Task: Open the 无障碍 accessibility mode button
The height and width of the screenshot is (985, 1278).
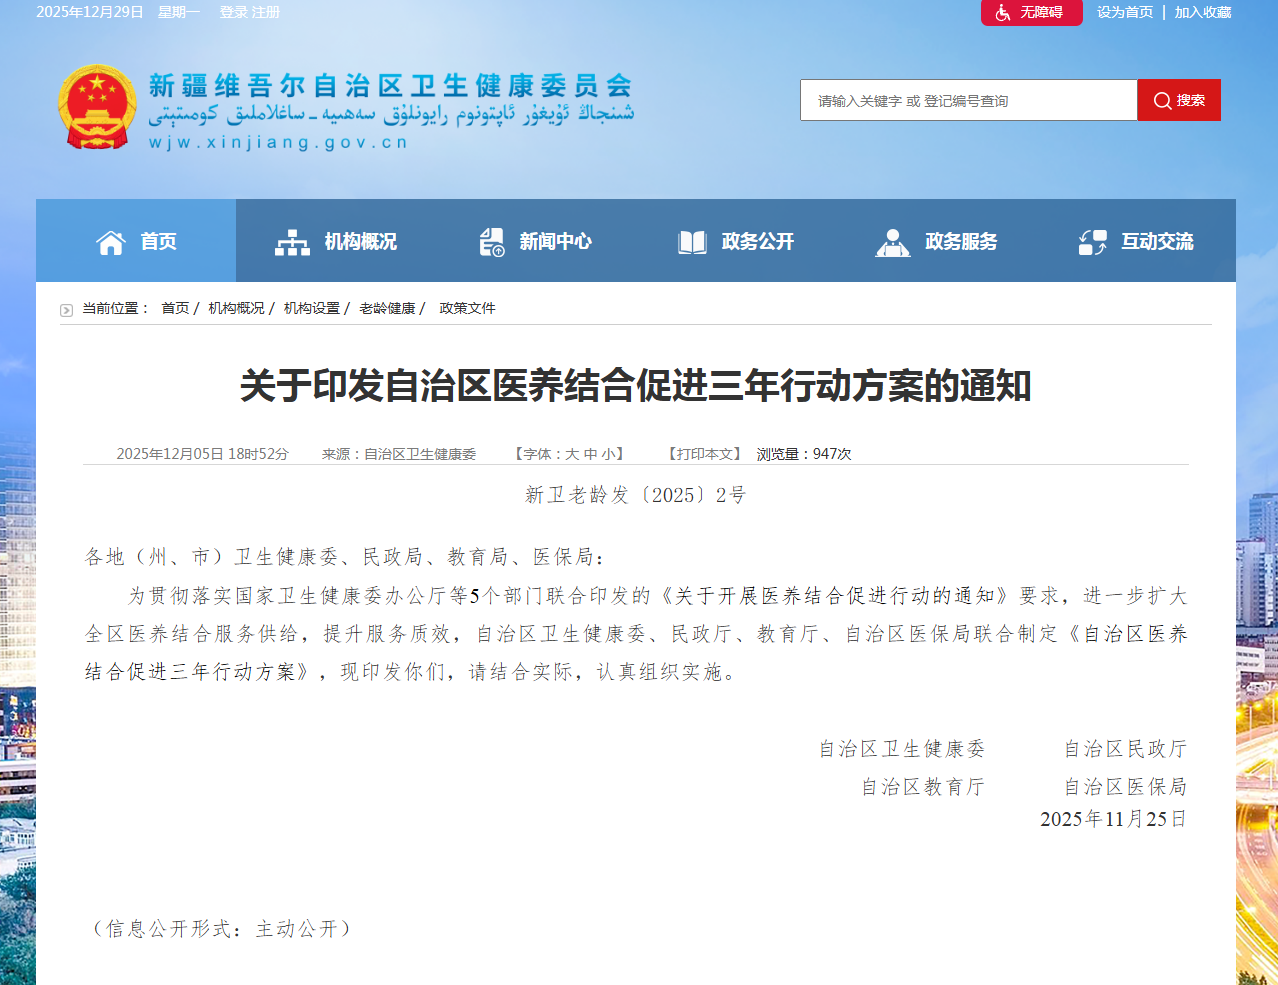Action: [x=1031, y=13]
